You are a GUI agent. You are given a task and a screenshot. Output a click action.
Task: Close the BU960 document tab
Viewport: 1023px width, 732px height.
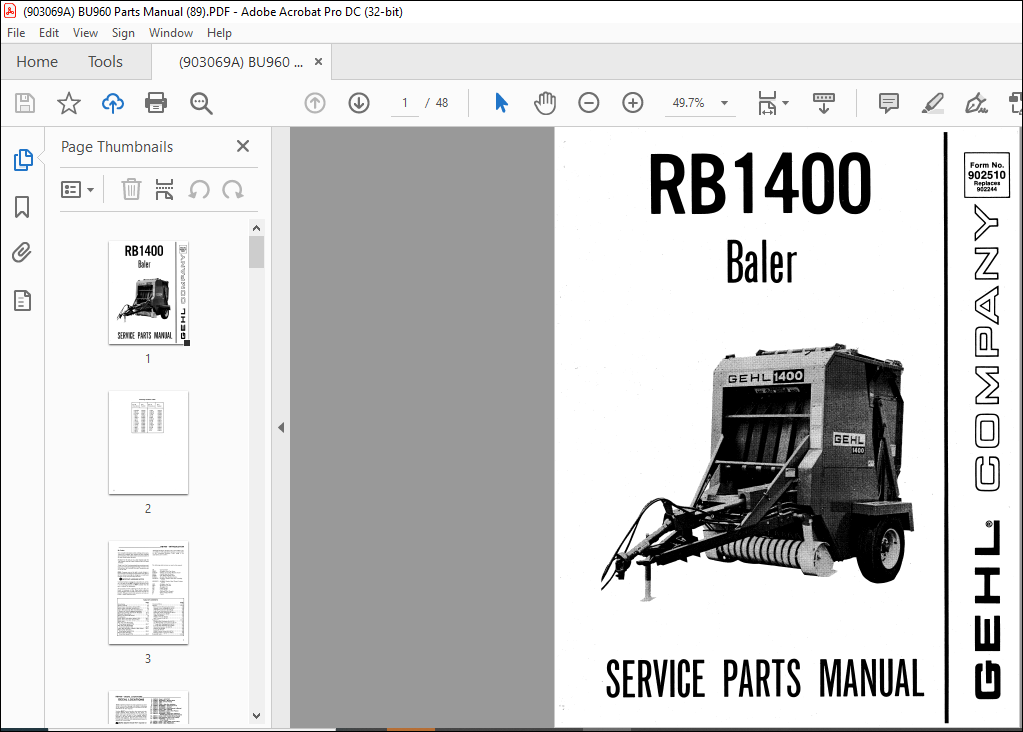pyautogui.click(x=318, y=61)
